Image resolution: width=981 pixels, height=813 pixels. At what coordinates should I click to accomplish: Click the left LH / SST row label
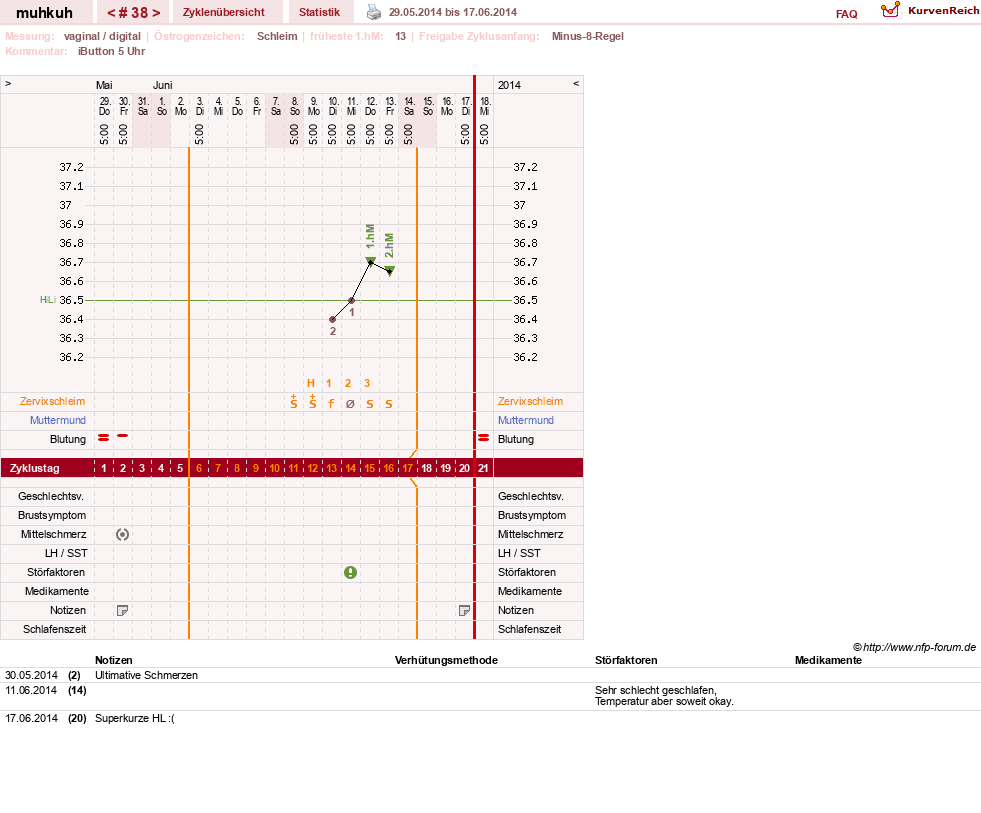tap(66, 553)
